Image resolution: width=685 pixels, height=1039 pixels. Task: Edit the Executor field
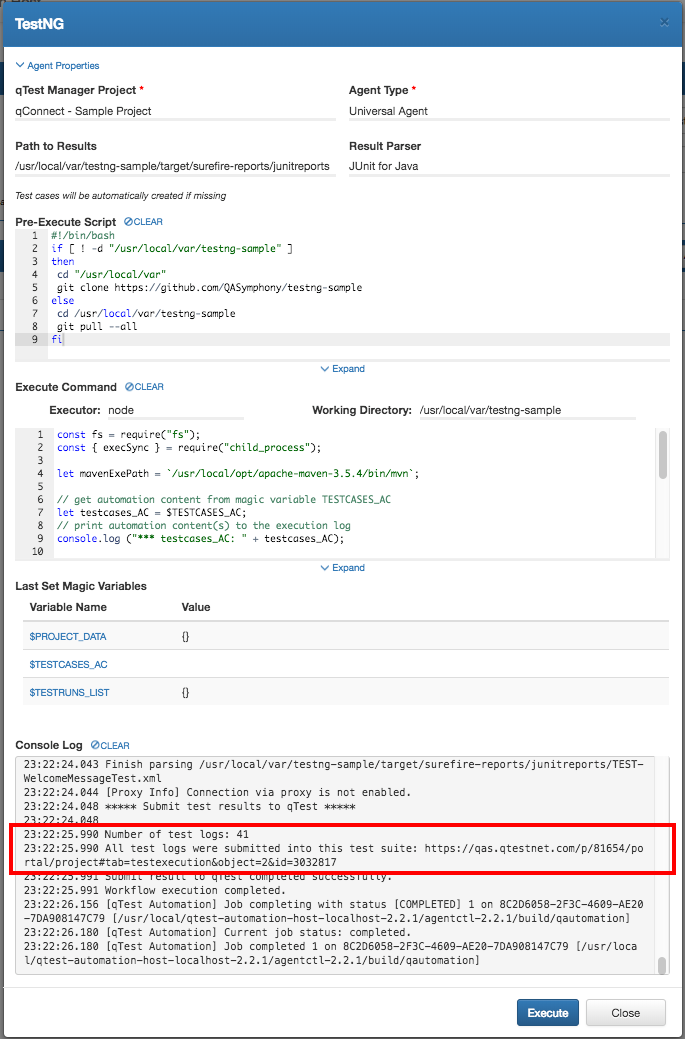pos(175,410)
